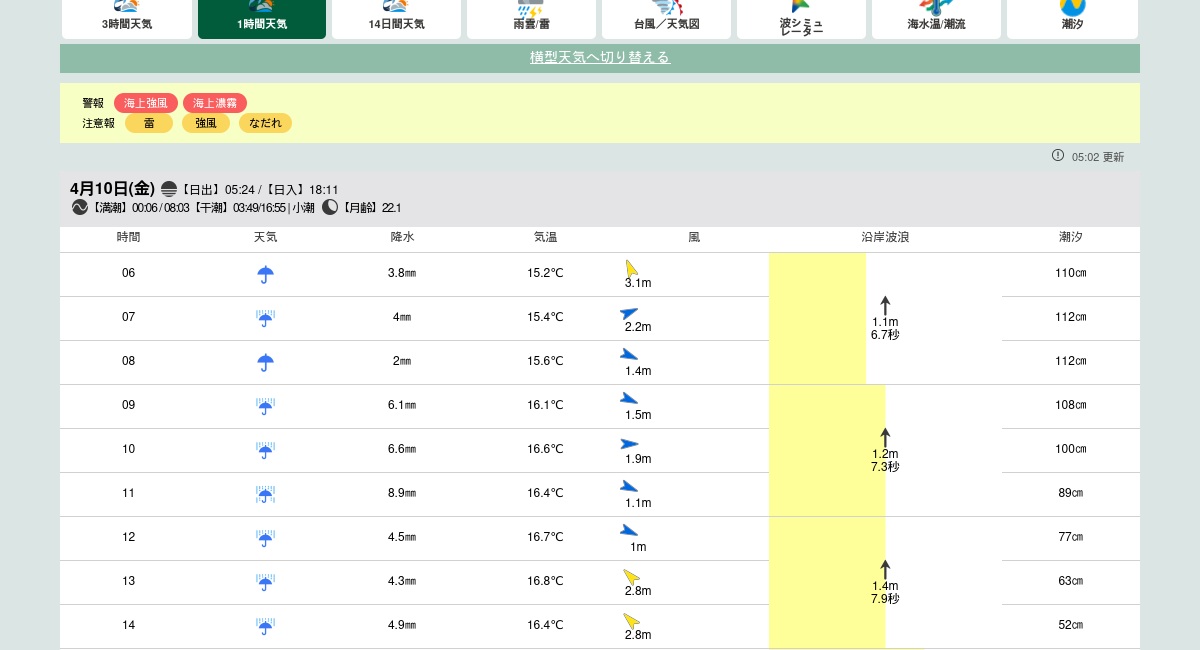Click the umbrella icon at 06
The height and width of the screenshot is (650, 1200).
265,274
